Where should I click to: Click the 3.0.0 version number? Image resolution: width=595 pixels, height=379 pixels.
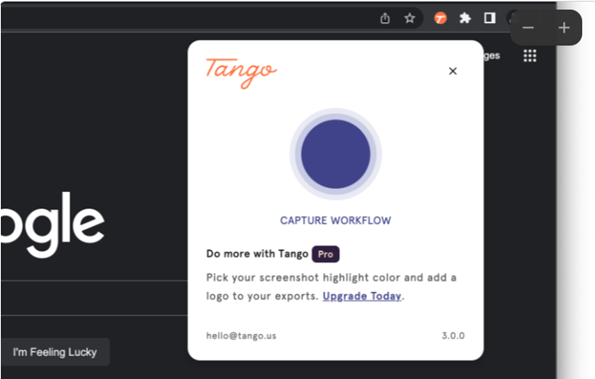[x=453, y=336]
